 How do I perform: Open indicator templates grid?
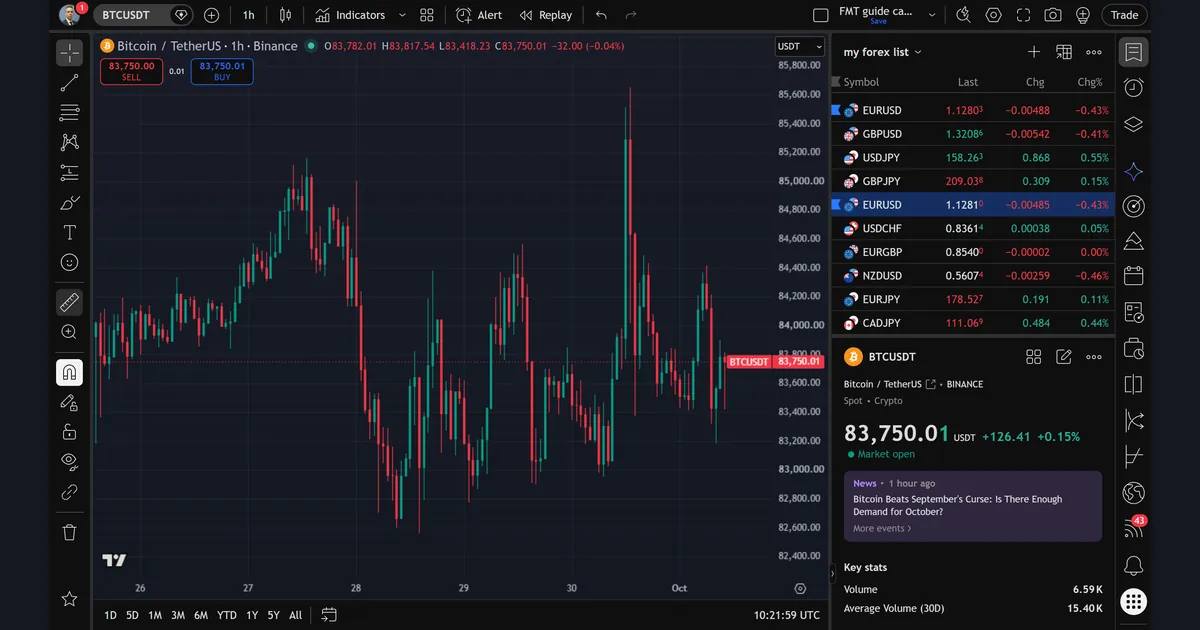tap(427, 15)
